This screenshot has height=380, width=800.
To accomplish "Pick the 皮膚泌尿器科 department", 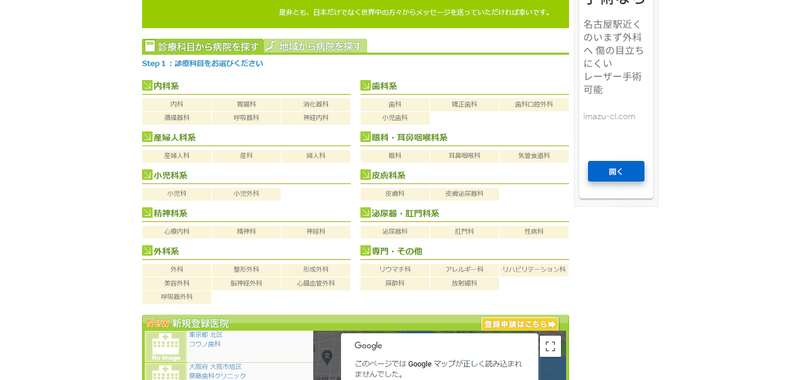I will pyautogui.click(x=464, y=194).
